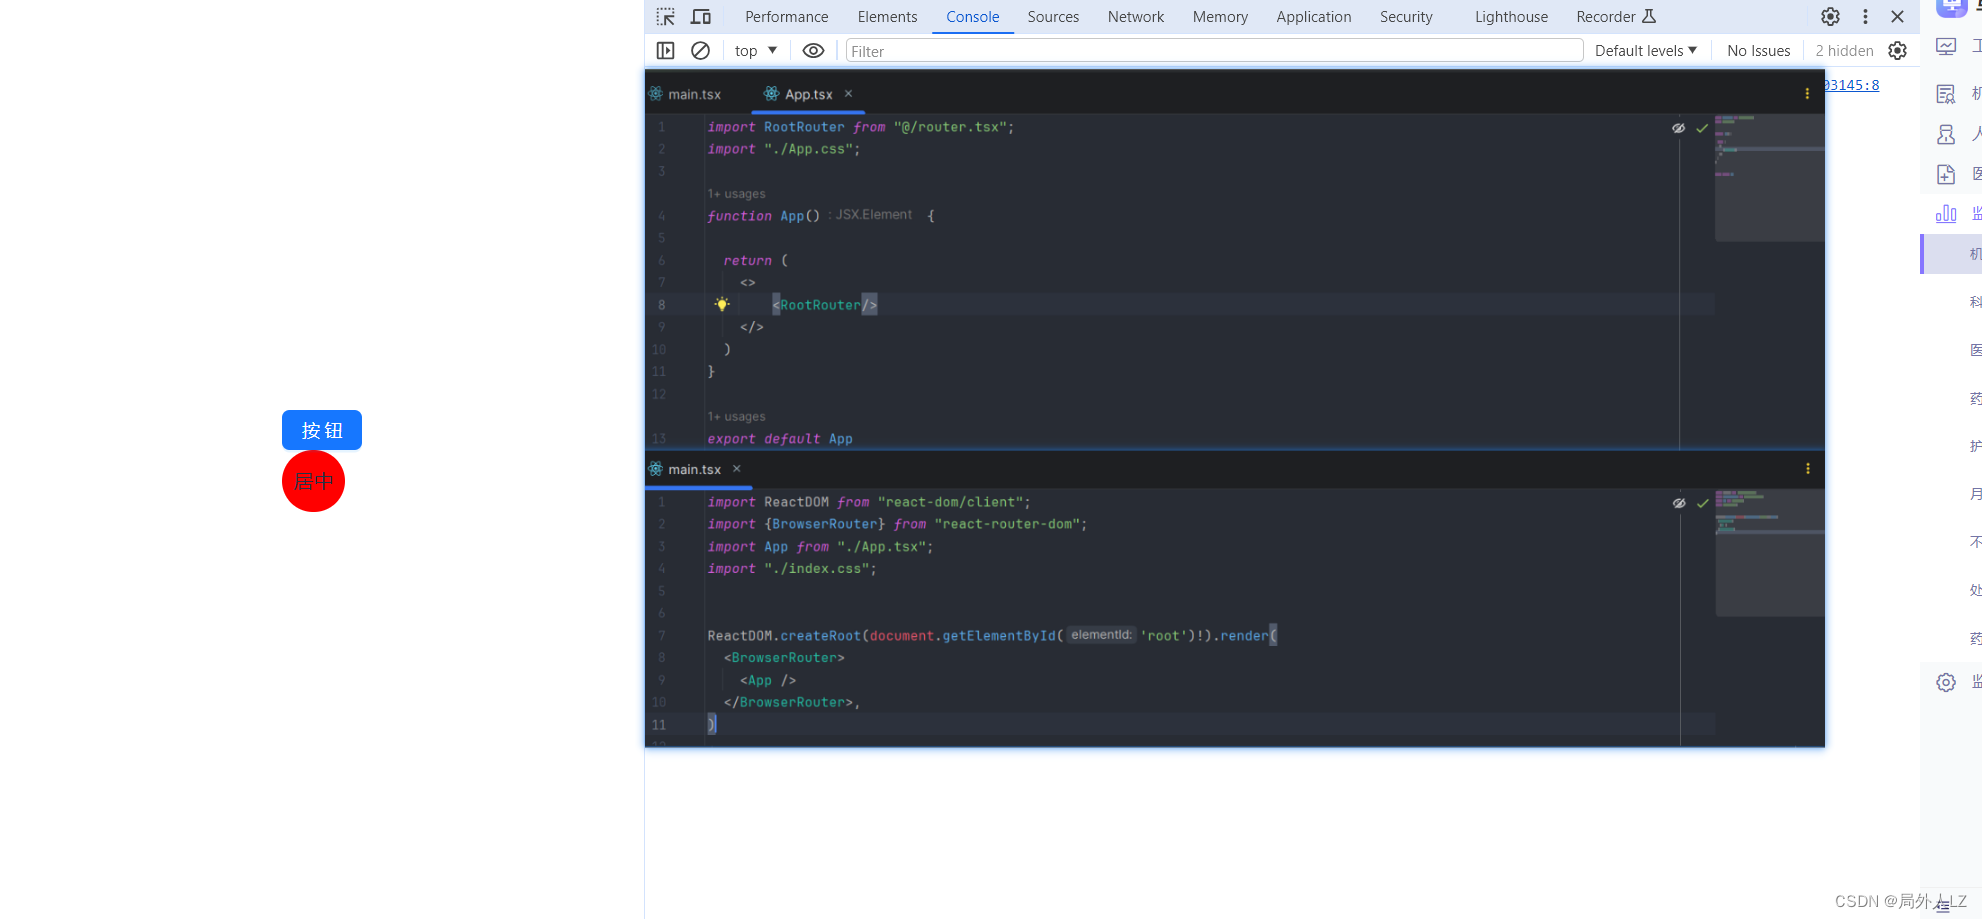
Task: Focus the console Filter input field
Action: tap(1214, 51)
